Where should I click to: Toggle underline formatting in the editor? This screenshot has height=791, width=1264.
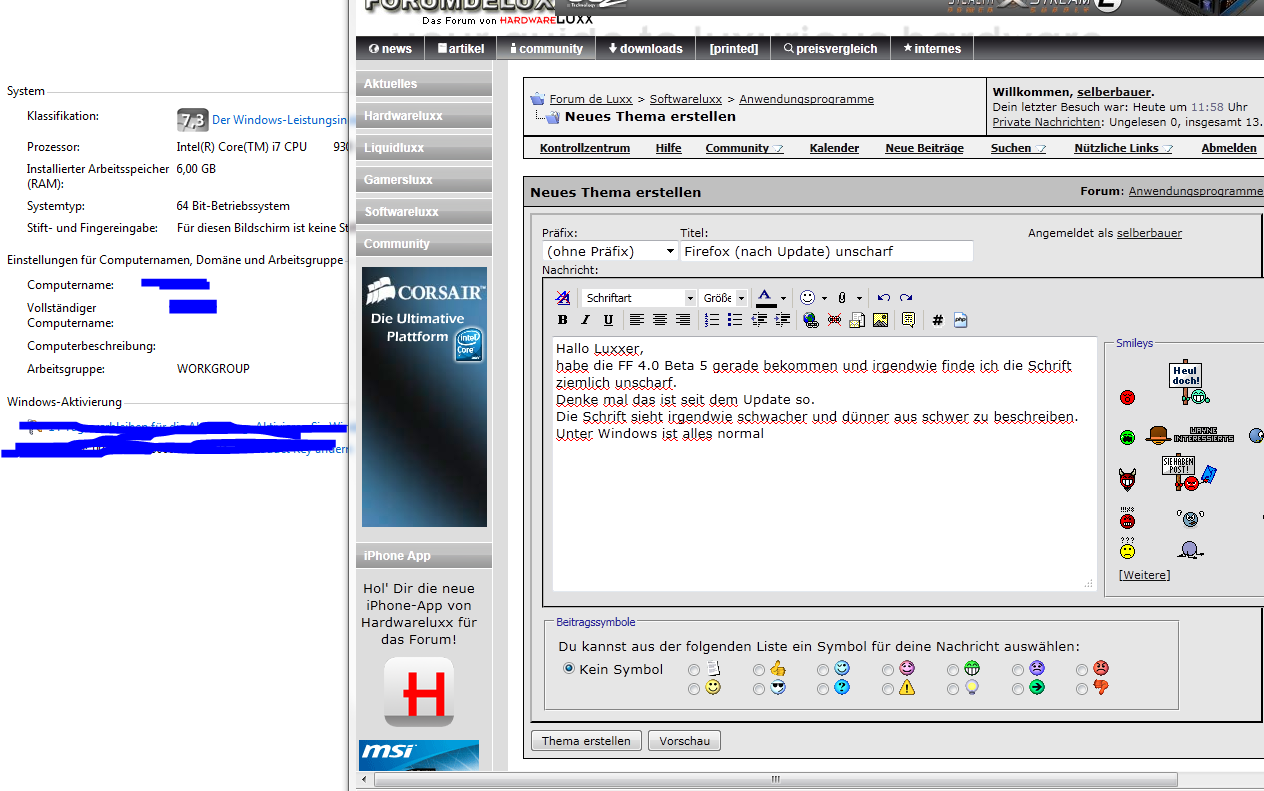(608, 320)
